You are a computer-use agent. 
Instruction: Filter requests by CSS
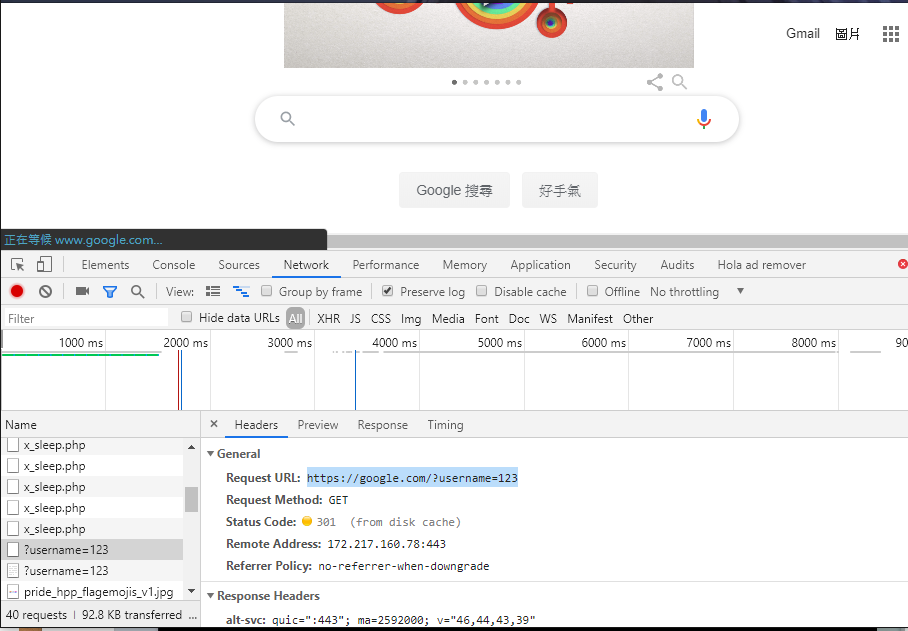(380, 318)
